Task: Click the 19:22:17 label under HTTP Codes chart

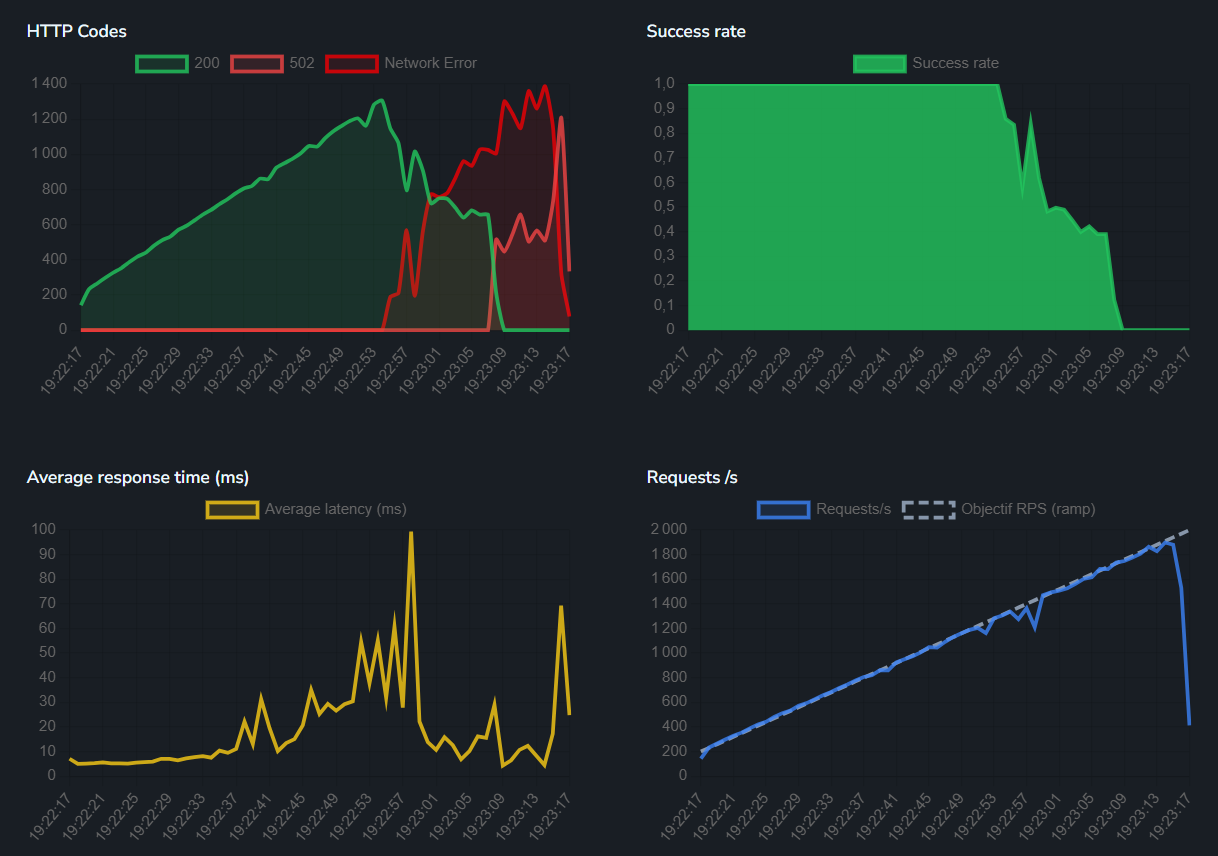Action: tap(61, 370)
